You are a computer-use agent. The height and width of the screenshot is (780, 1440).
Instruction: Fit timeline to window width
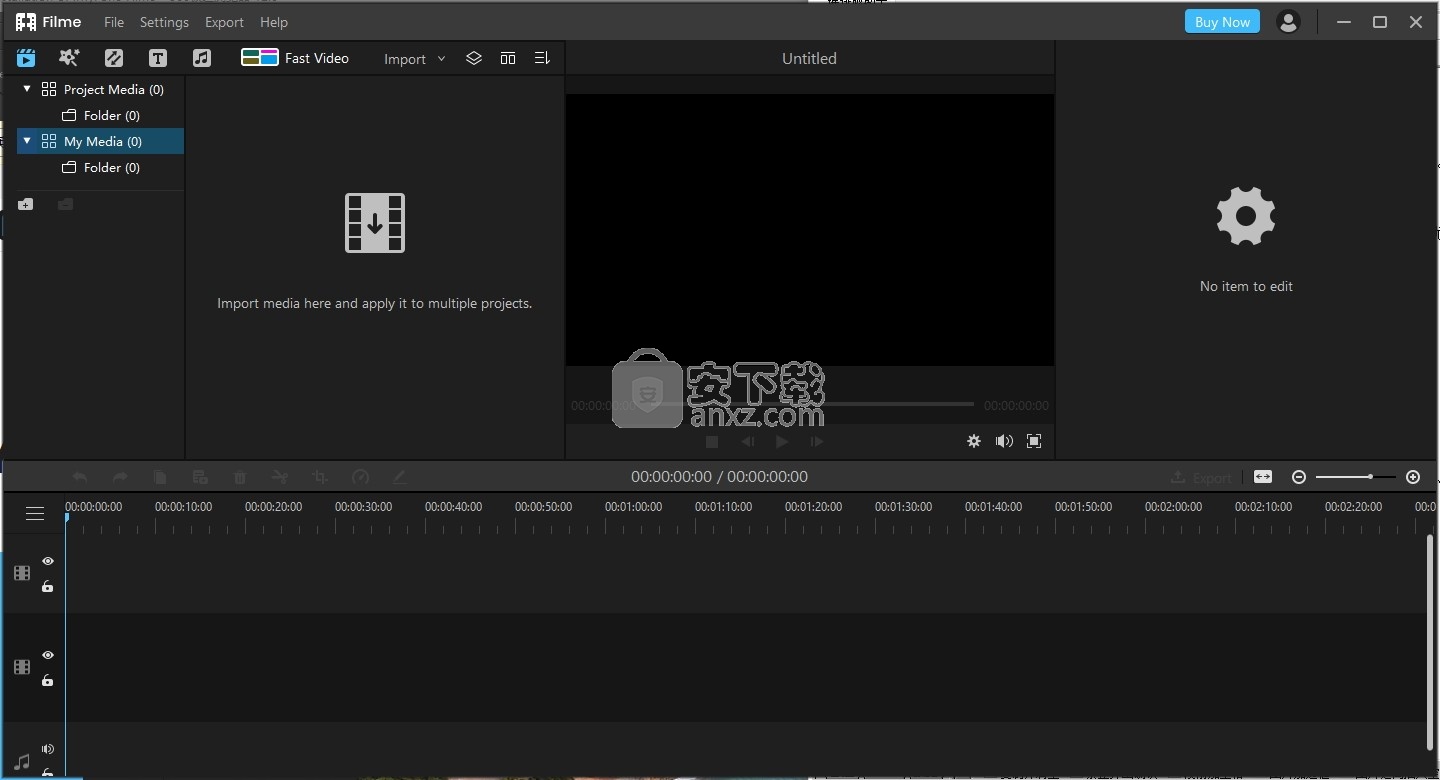[x=1263, y=477]
